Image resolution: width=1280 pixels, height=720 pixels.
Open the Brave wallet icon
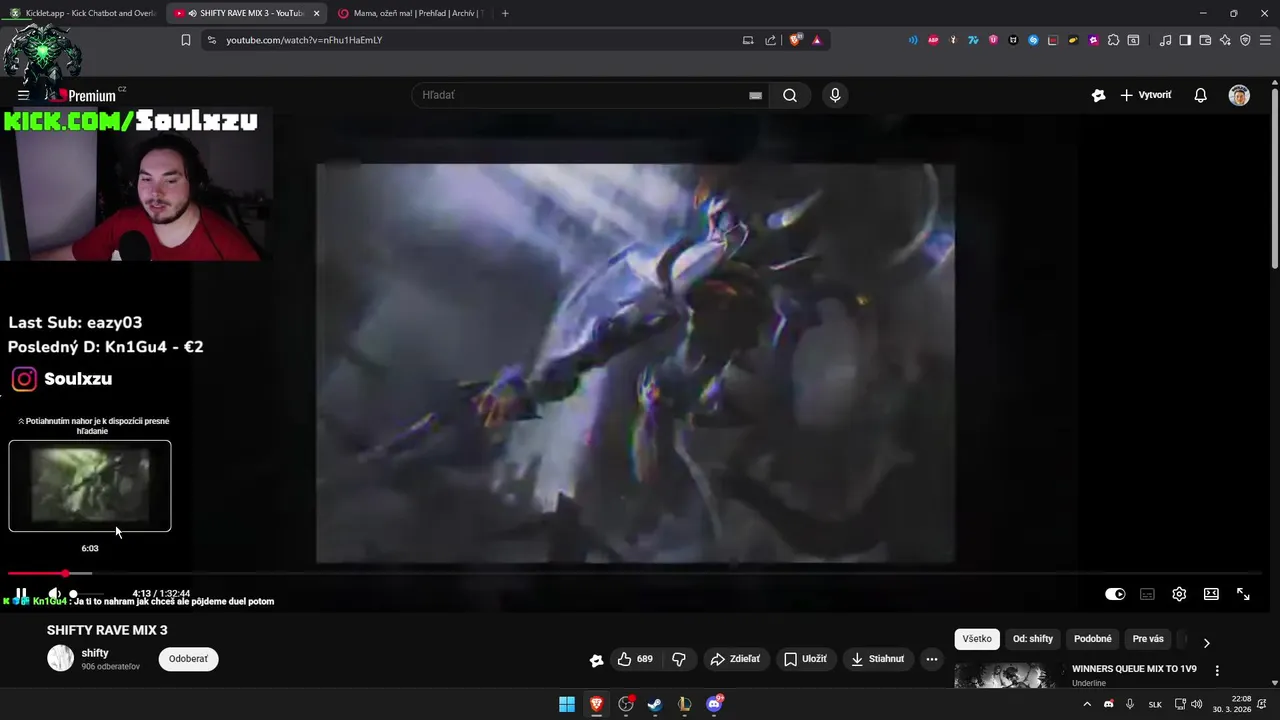(x=1205, y=40)
